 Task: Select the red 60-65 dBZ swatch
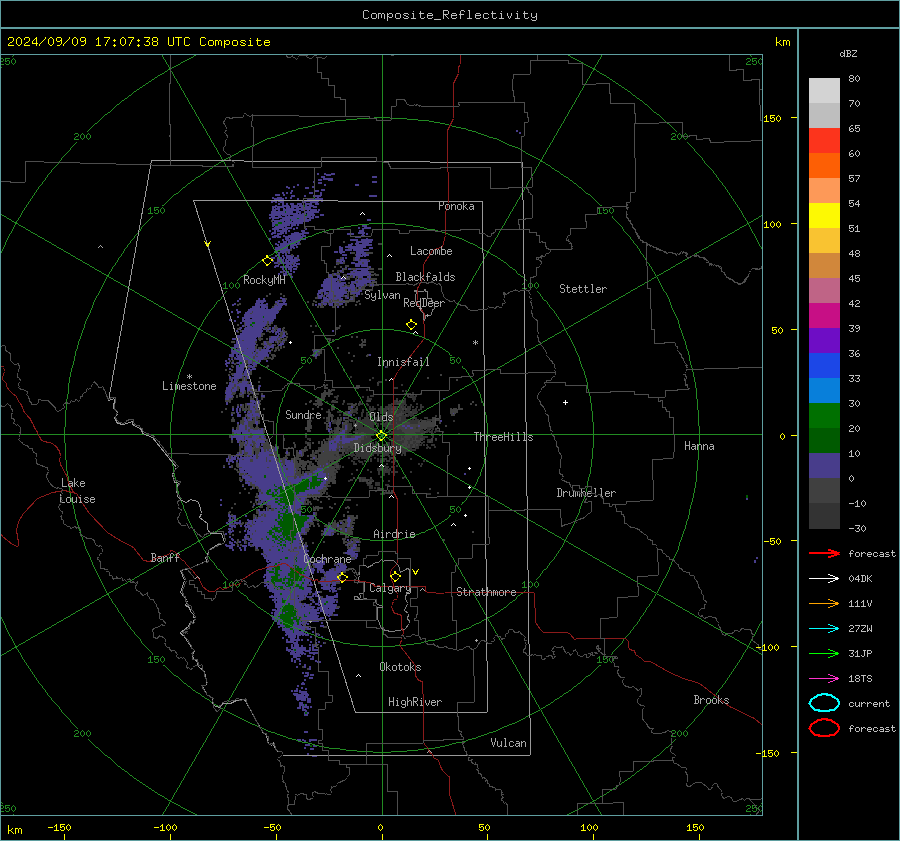coord(824,141)
